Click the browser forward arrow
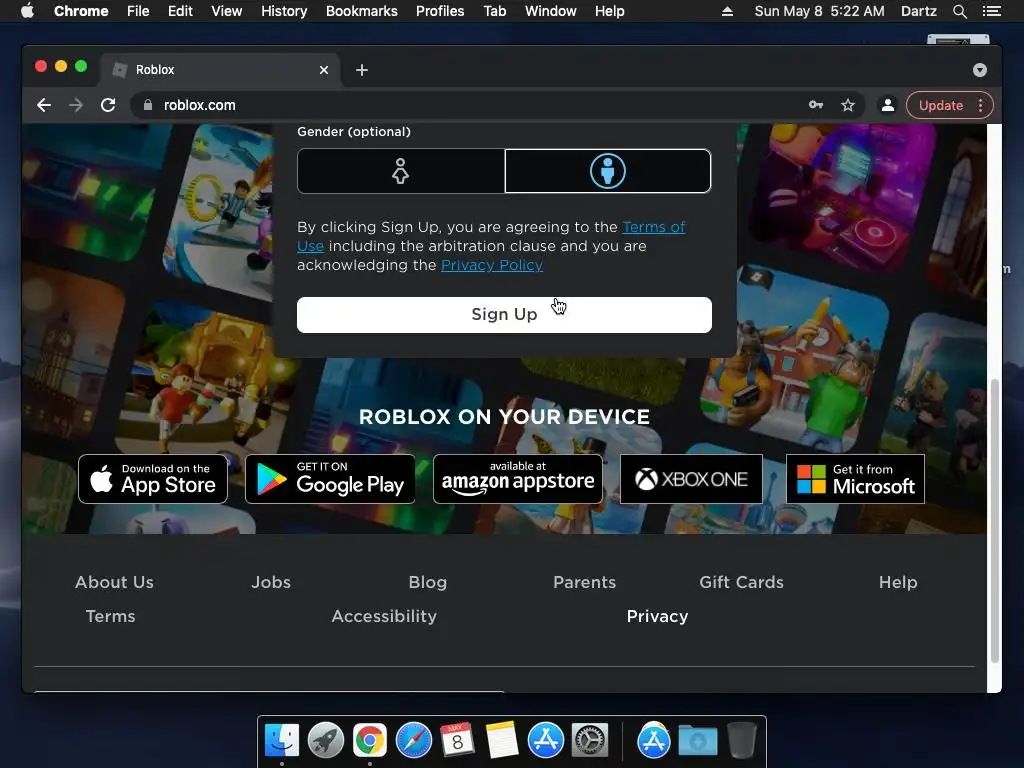This screenshot has height=768, width=1024. [x=76, y=105]
